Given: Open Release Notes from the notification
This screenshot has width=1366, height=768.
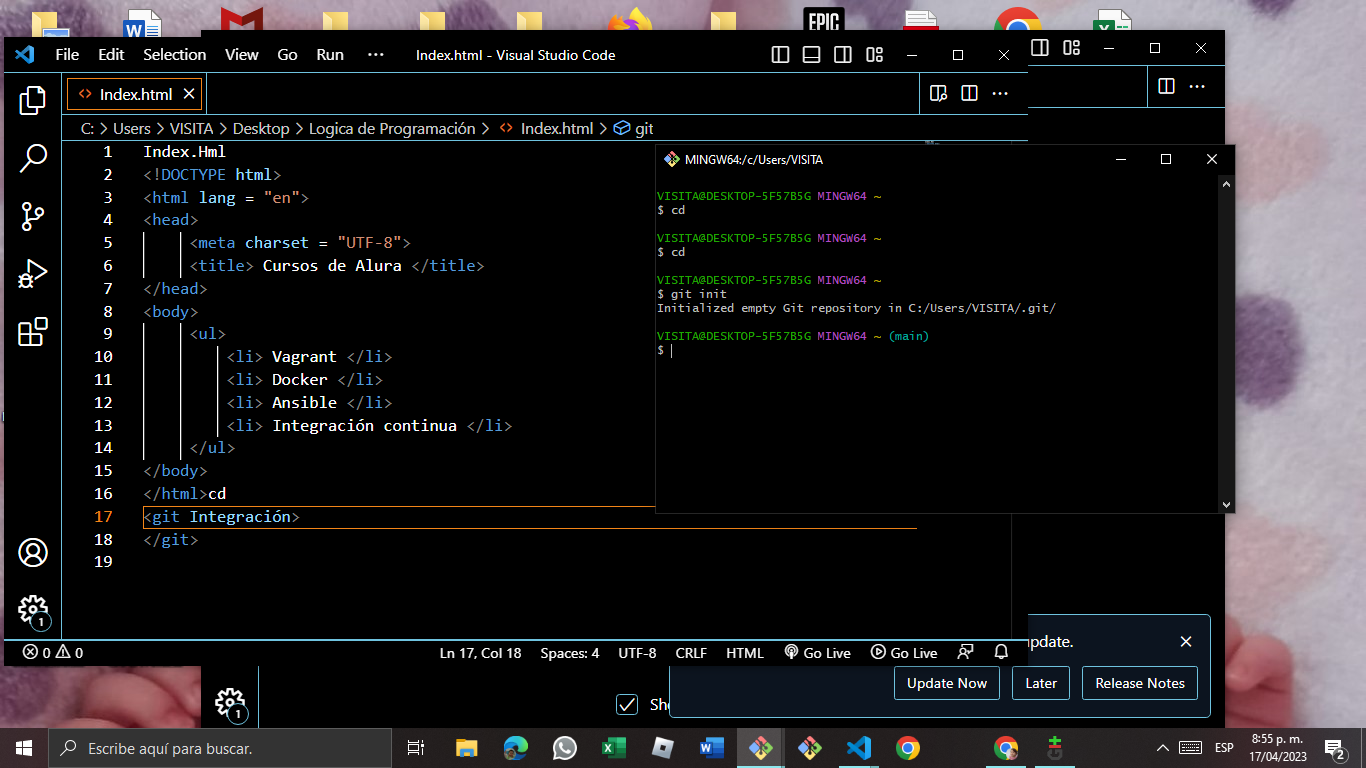Looking at the screenshot, I should (x=1140, y=683).
